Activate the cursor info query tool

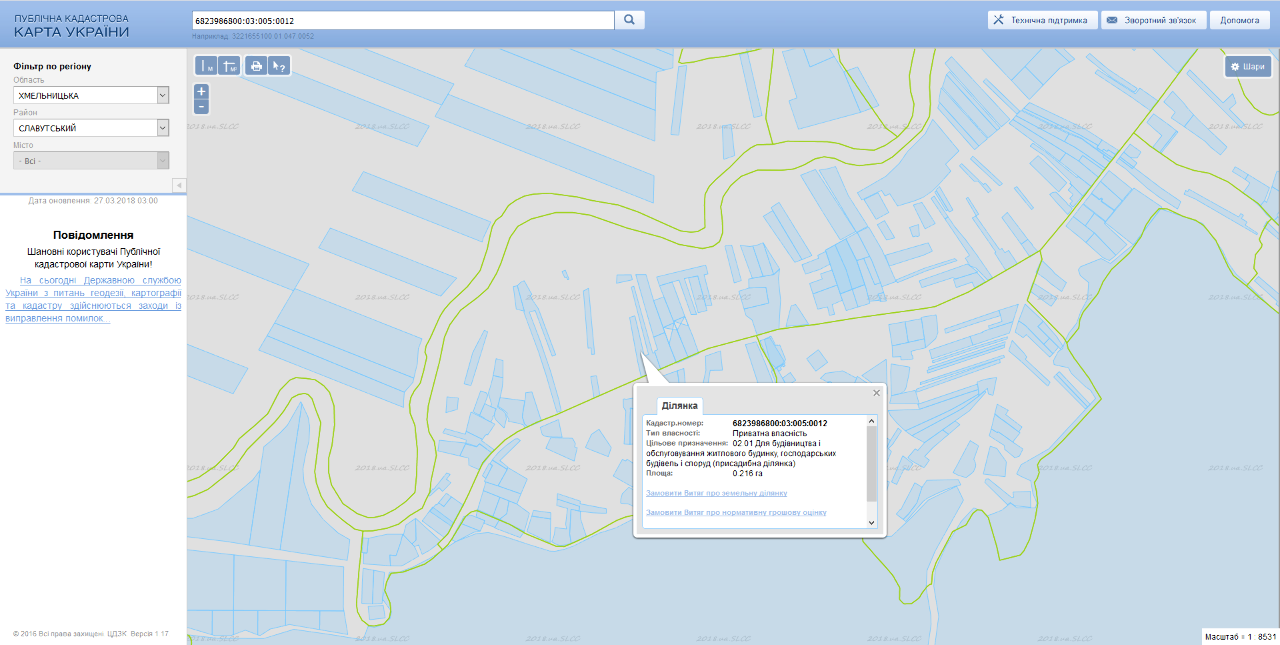[279, 66]
